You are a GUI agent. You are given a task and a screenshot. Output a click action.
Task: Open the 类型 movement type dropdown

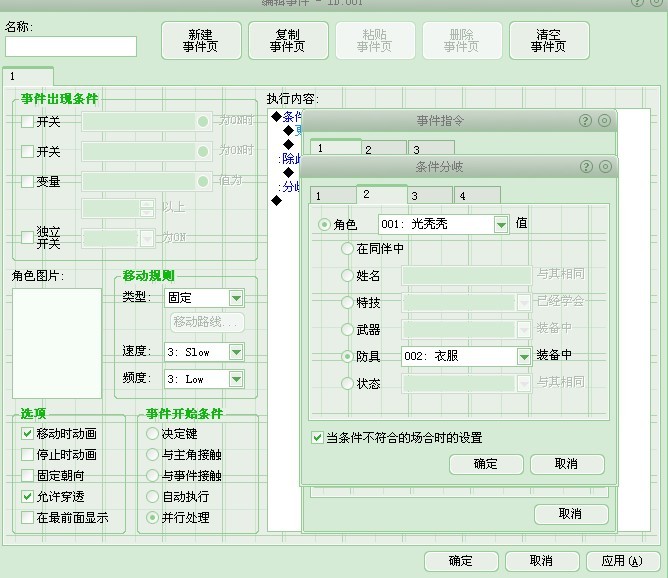(236, 298)
